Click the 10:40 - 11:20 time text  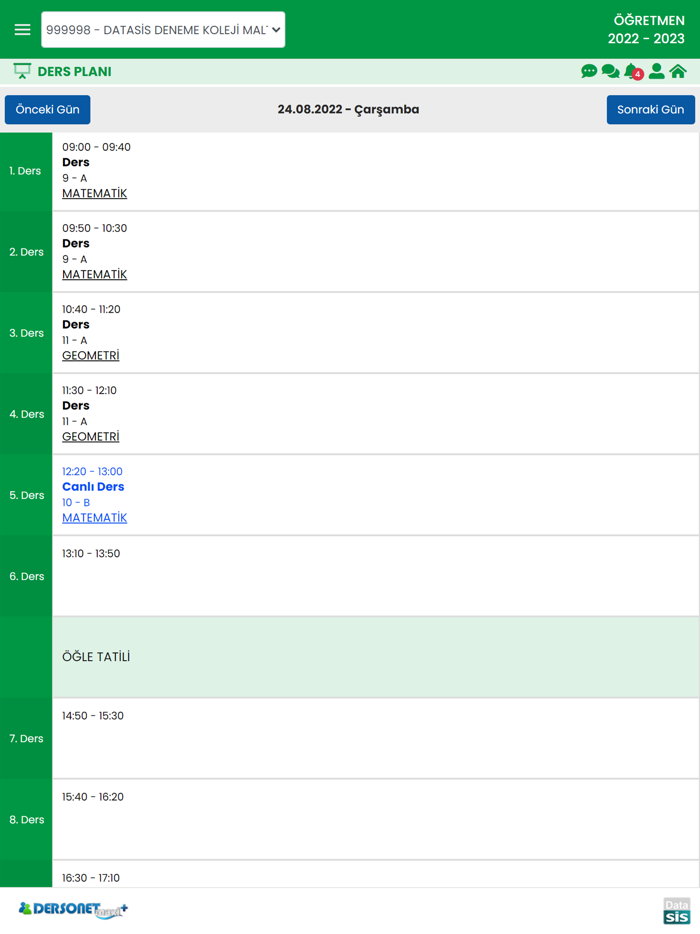click(91, 309)
